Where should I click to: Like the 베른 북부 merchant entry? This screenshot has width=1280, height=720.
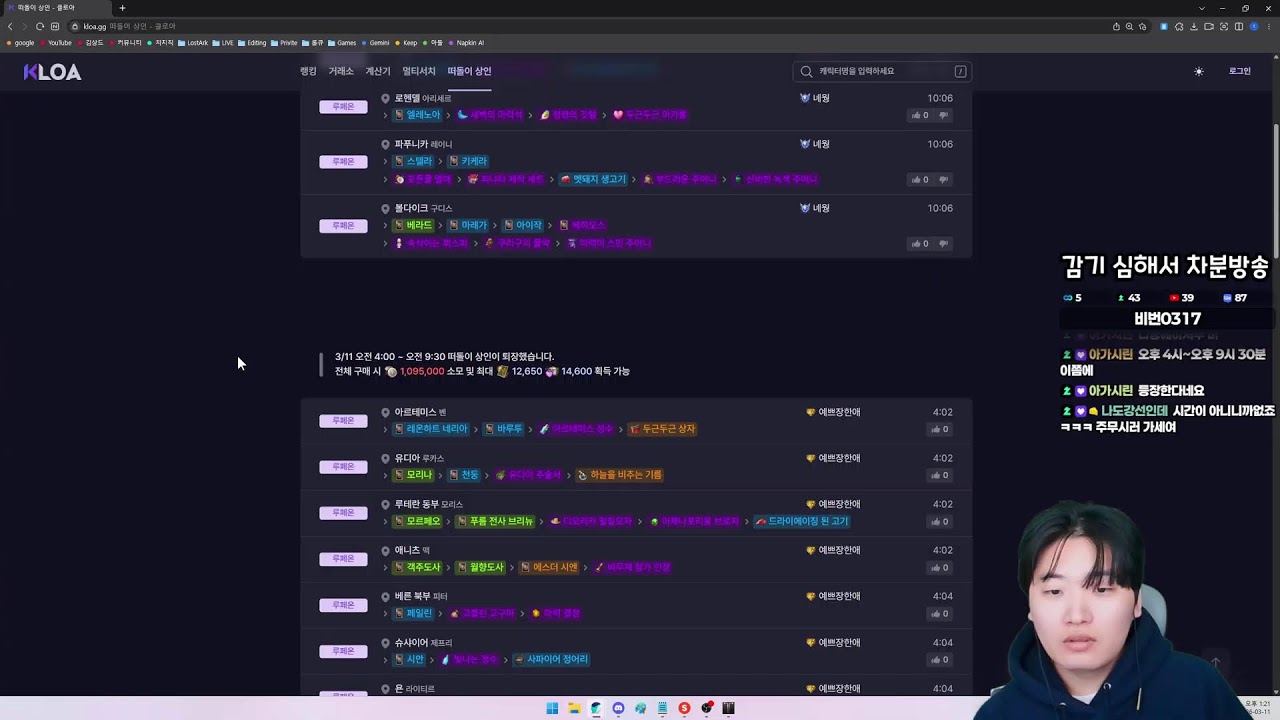(940, 613)
